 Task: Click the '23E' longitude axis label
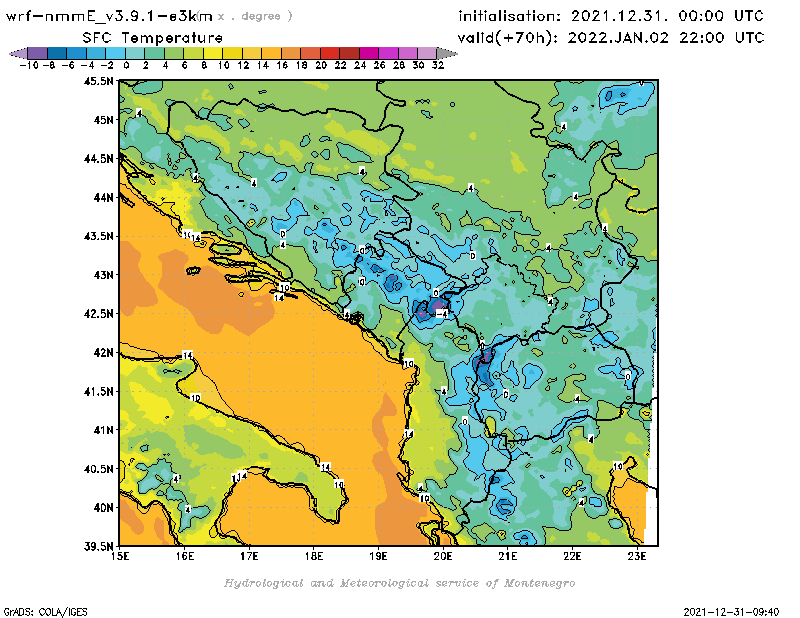click(637, 556)
